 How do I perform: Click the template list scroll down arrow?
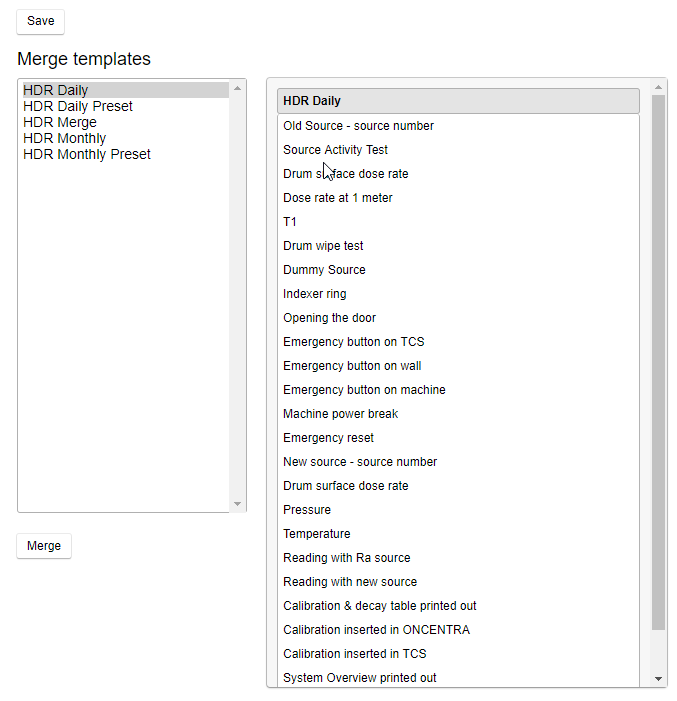coord(237,504)
